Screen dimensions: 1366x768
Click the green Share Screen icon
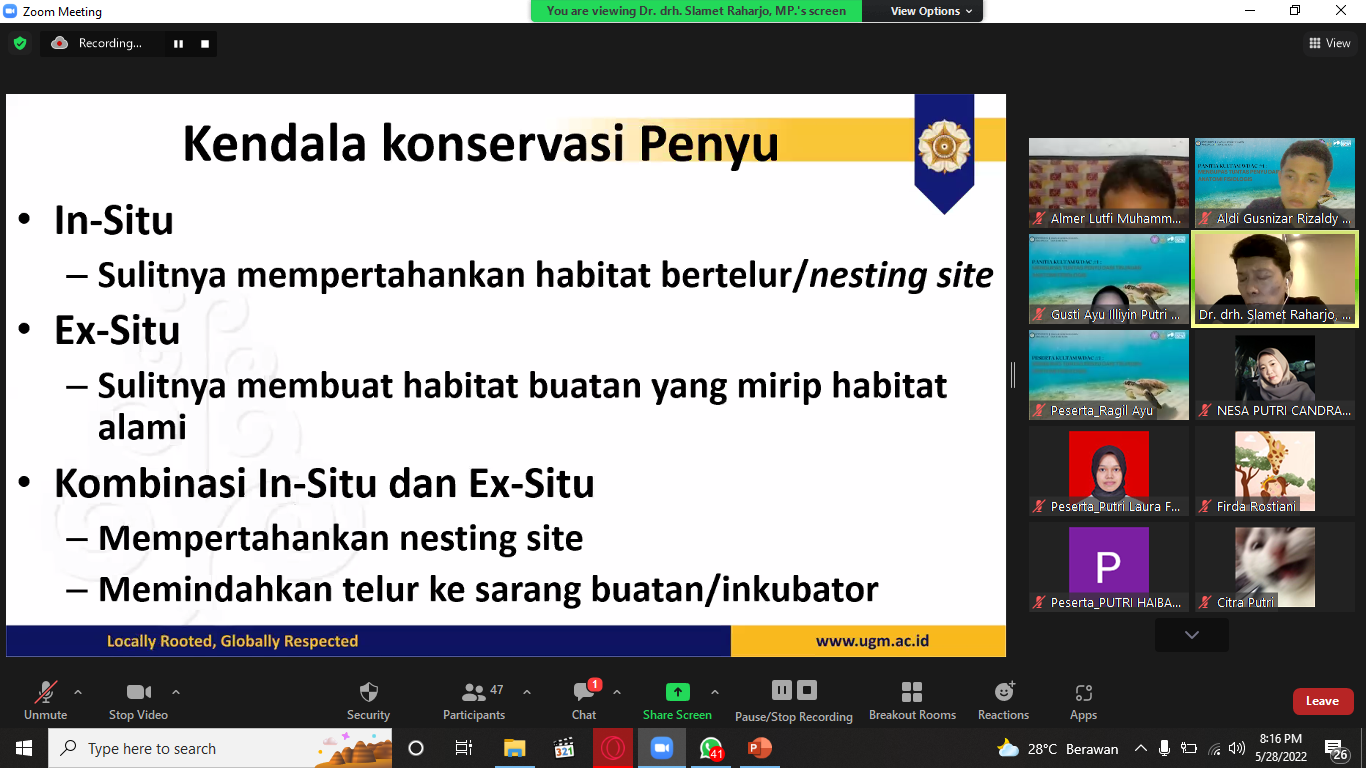677,692
